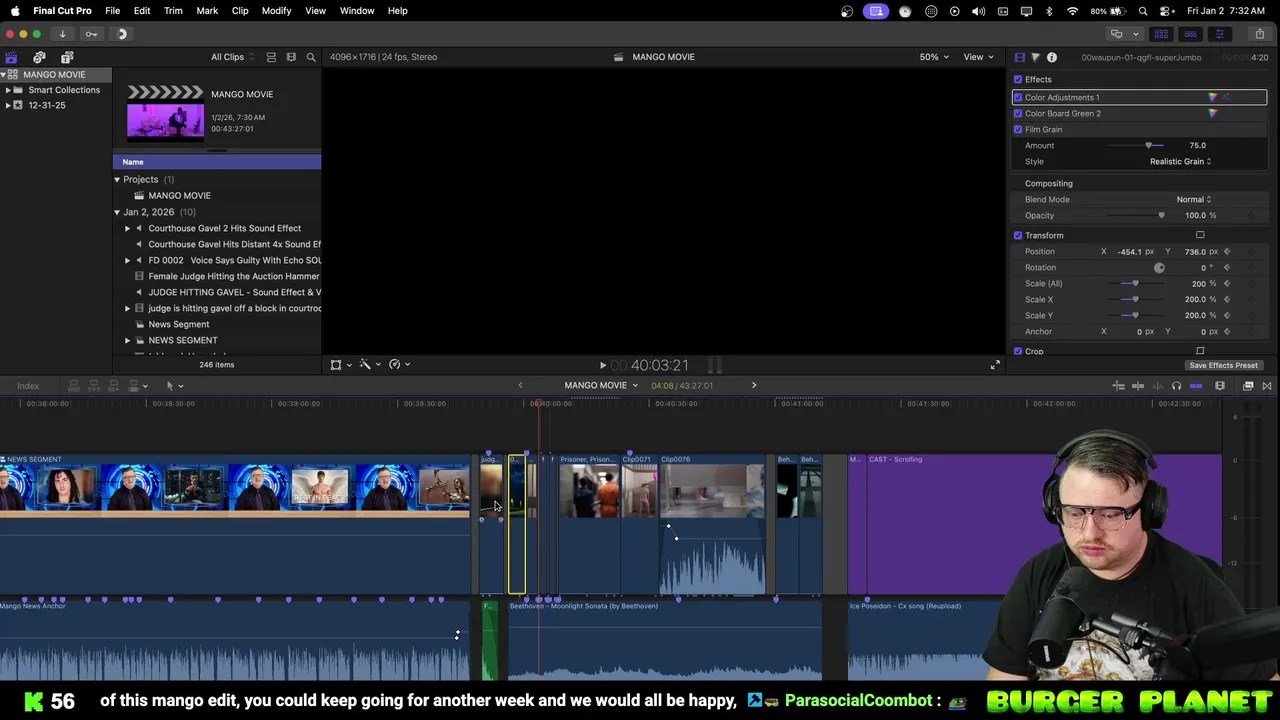Expand the Smart Collections folder
Viewport: 1280px width, 720px height.
(8, 90)
